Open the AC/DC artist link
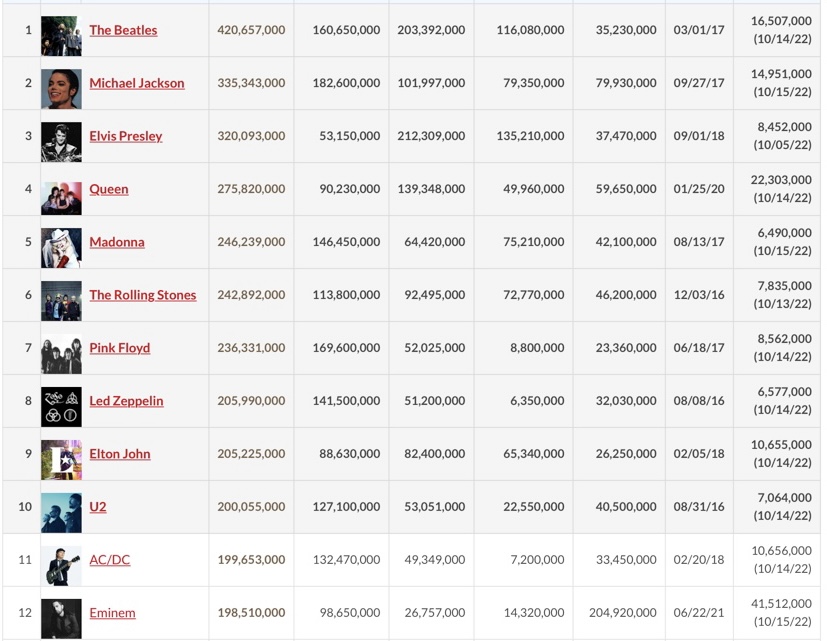 point(108,559)
